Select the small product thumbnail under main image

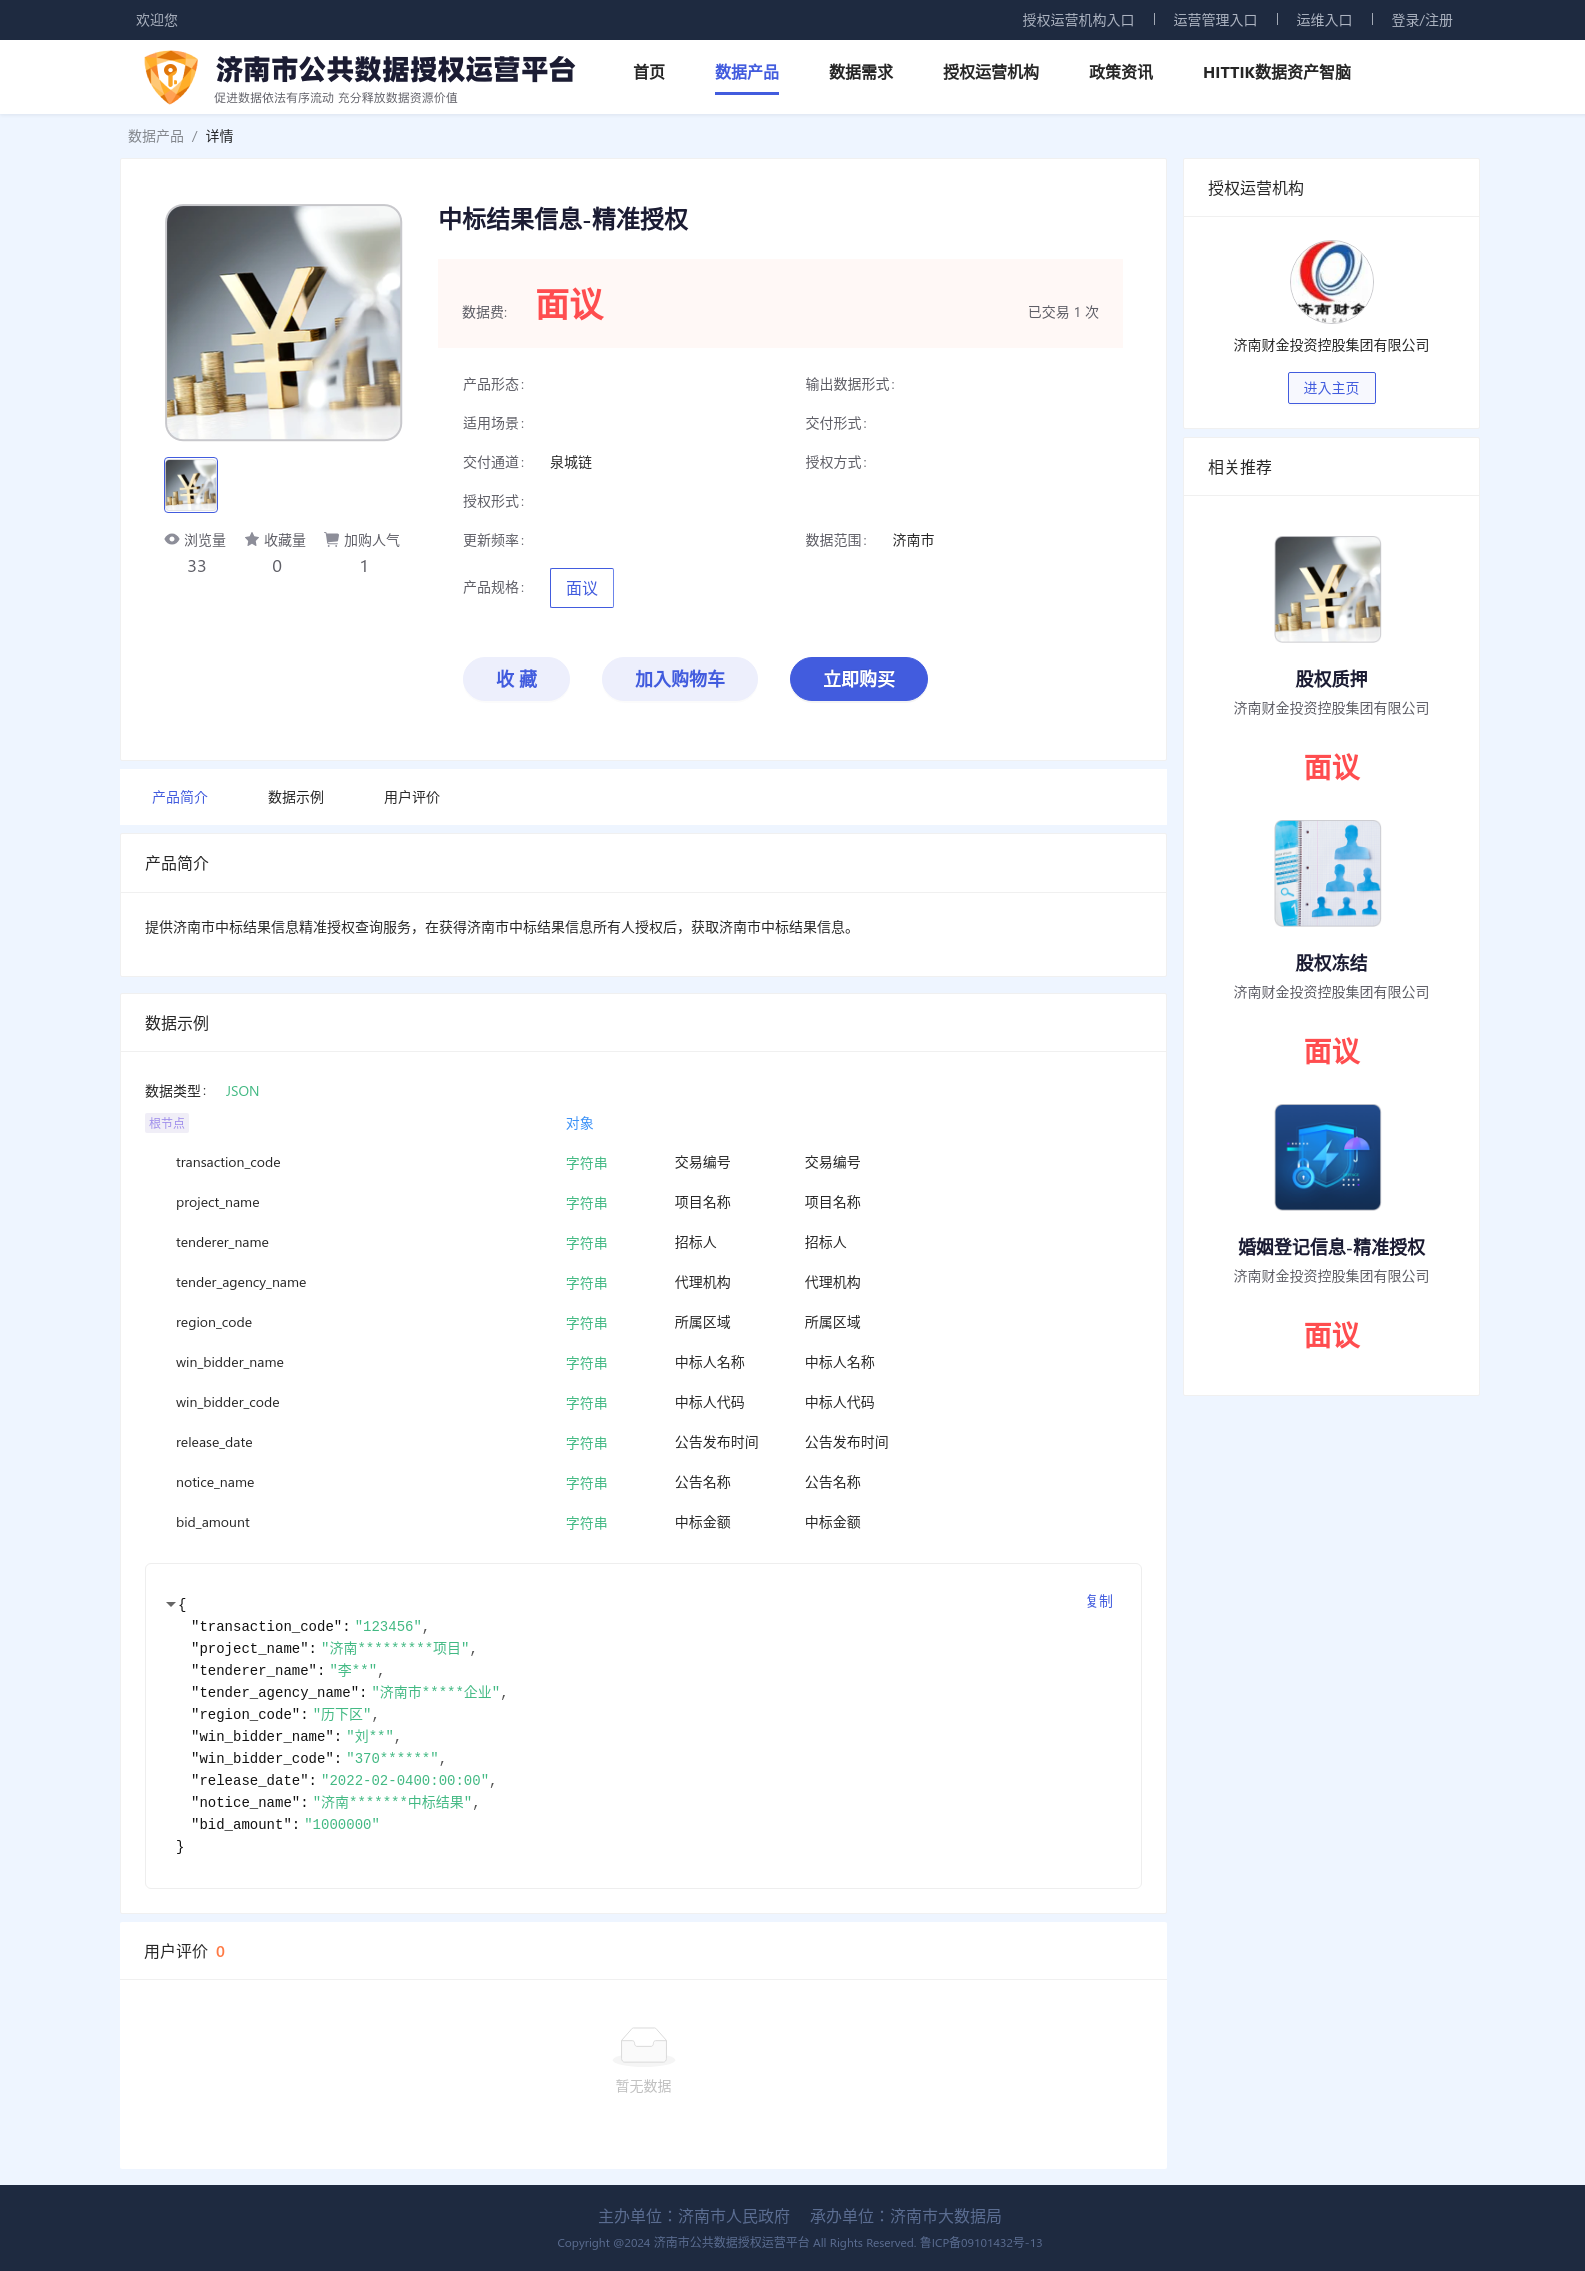click(x=191, y=485)
